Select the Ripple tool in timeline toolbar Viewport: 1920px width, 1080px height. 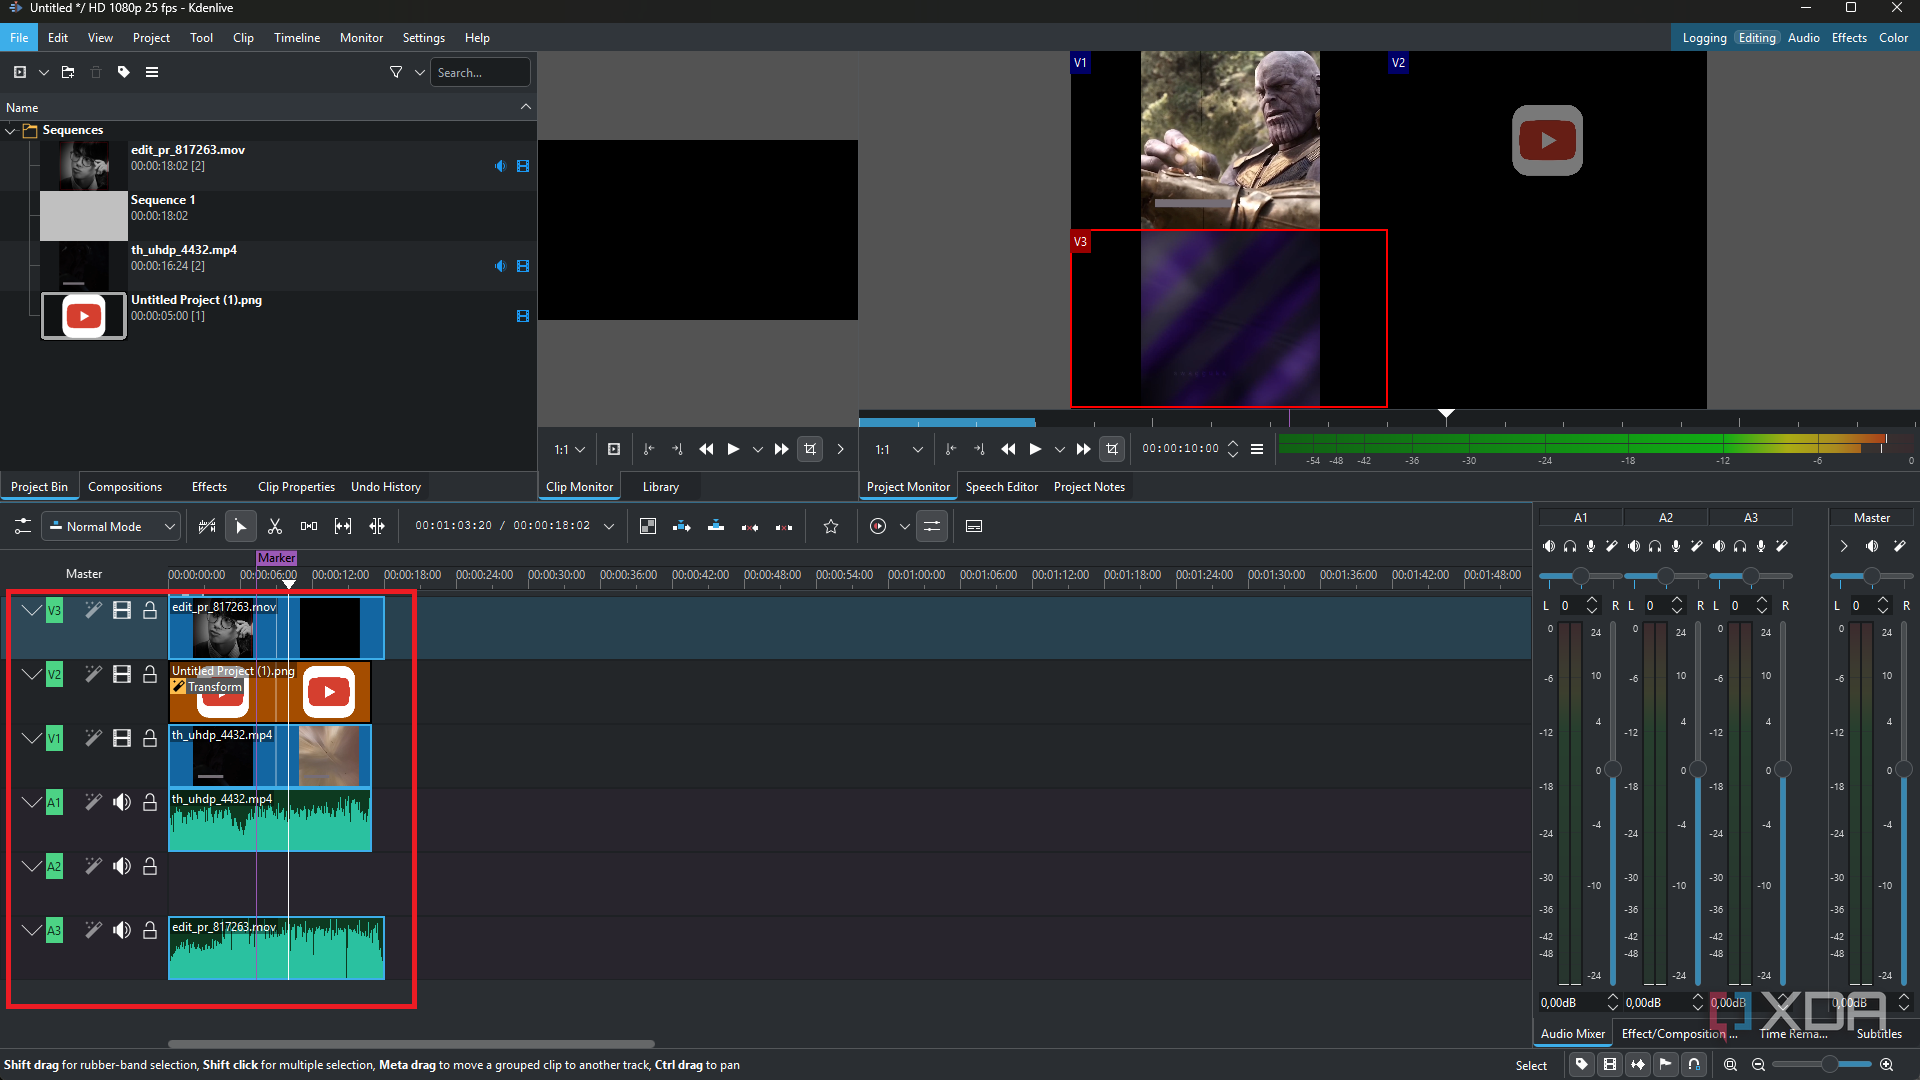pyautogui.click(x=377, y=526)
